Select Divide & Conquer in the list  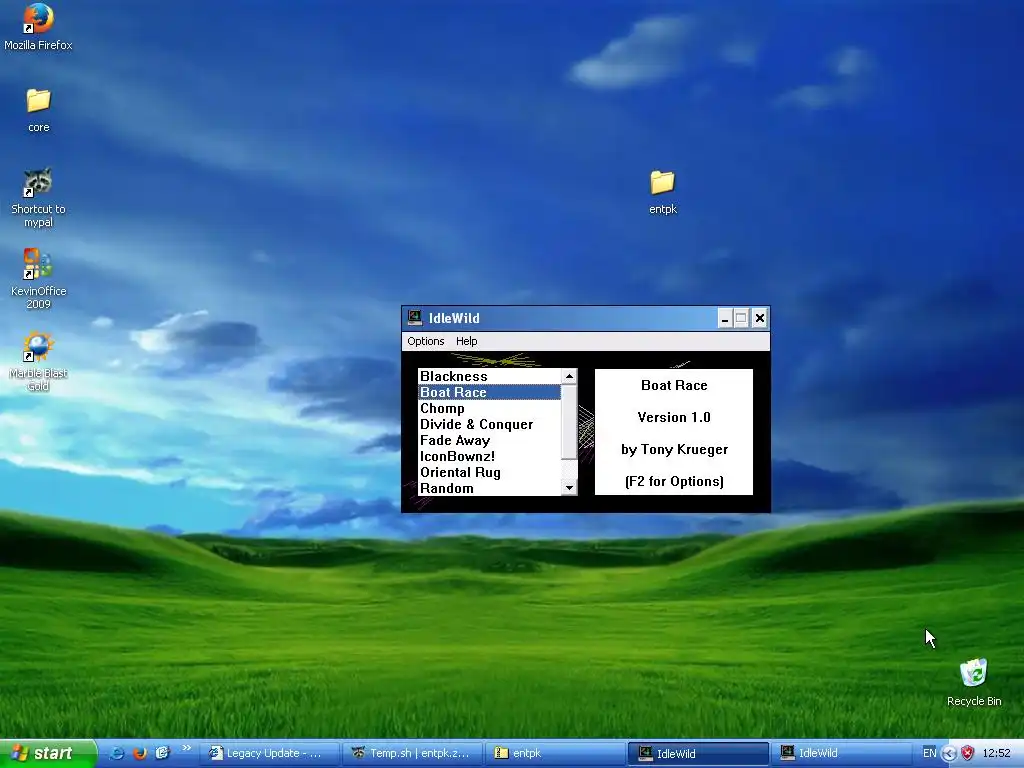(x=489, y=424)
